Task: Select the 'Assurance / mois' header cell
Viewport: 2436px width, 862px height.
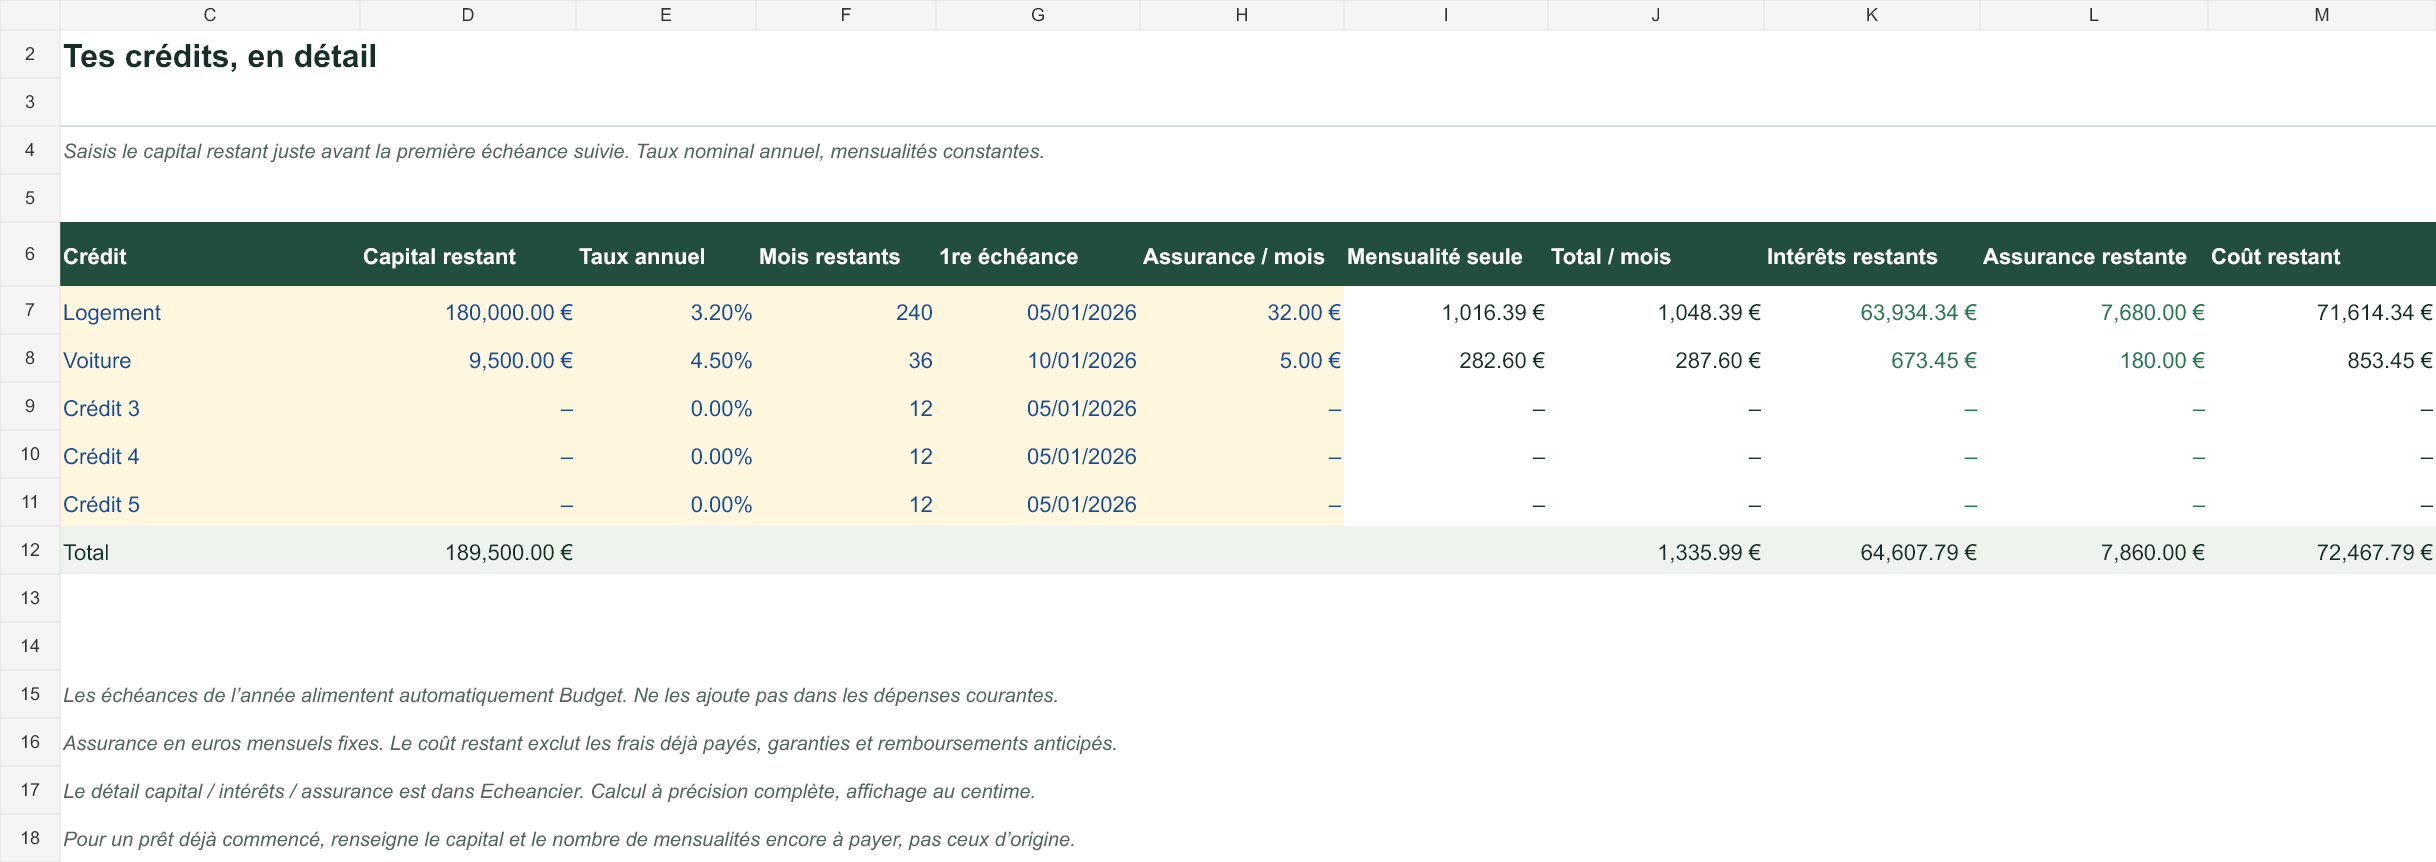Action: (1242, 256)
